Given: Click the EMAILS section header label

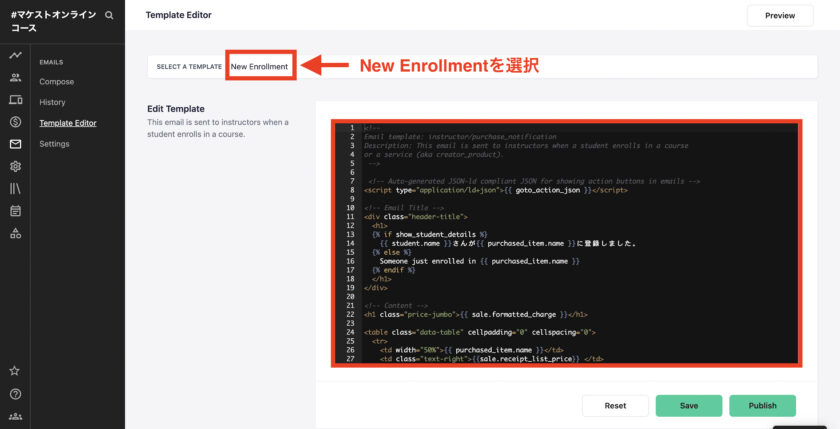Looking at the screenshot, I should click(x=51, y=62).
